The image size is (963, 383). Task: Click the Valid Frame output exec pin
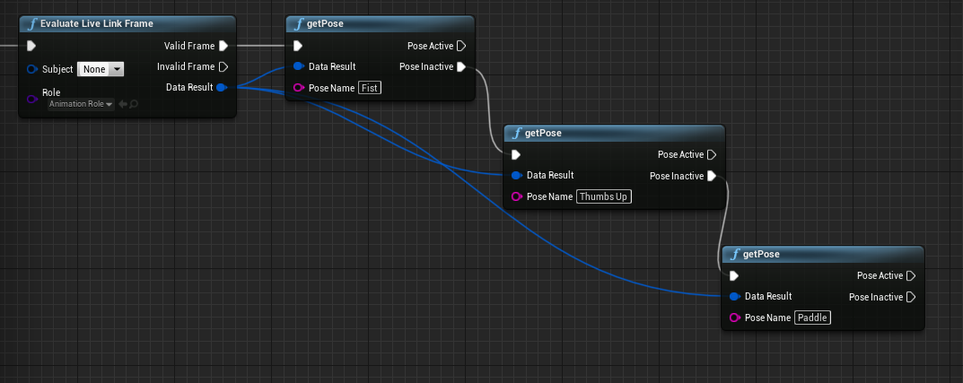point(224,45)
